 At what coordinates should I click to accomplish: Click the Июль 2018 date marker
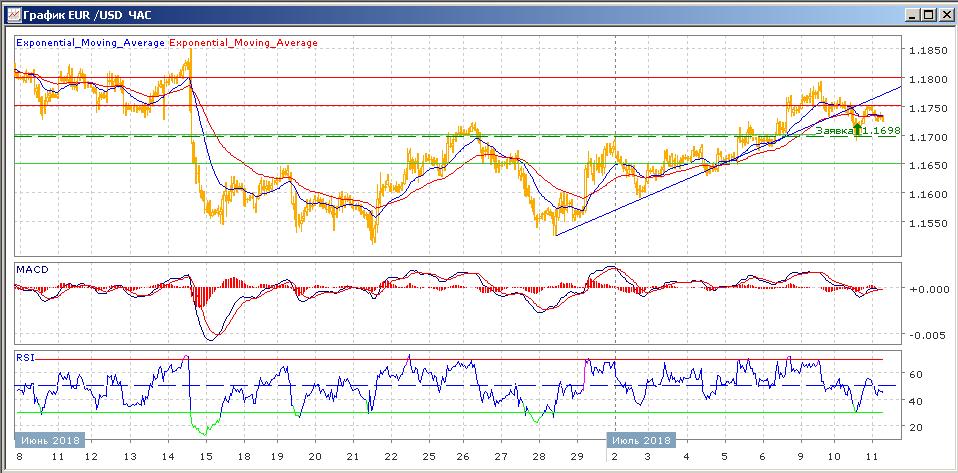point(640,439)
